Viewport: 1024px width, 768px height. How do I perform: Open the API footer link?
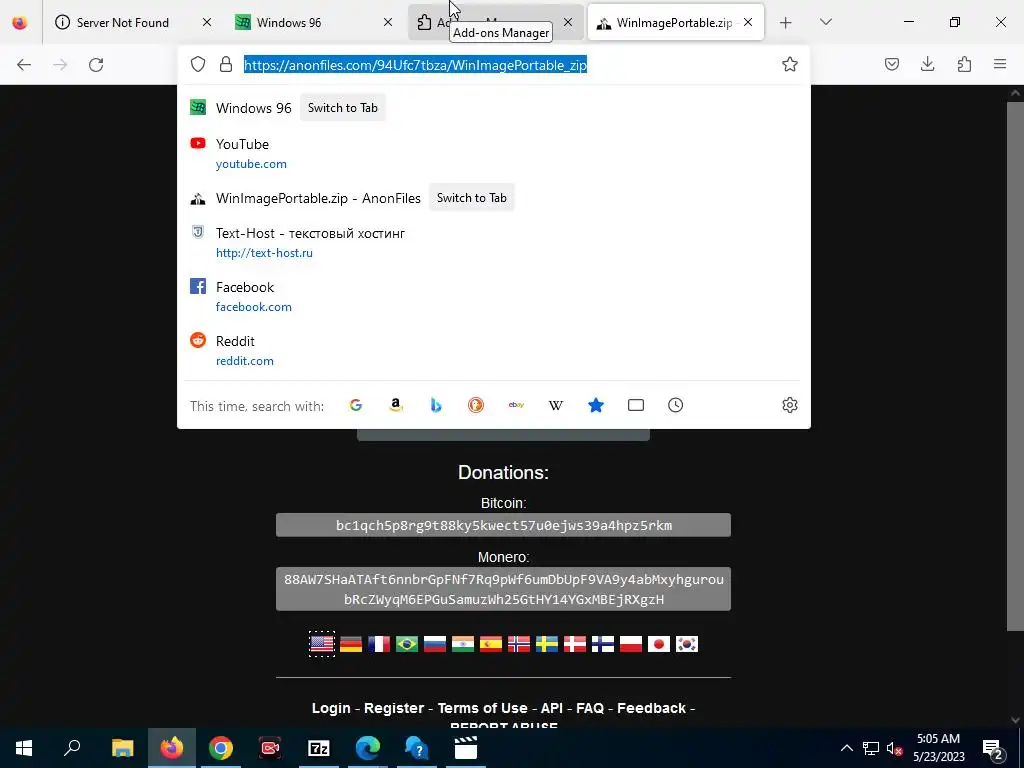tap(552, 708)
